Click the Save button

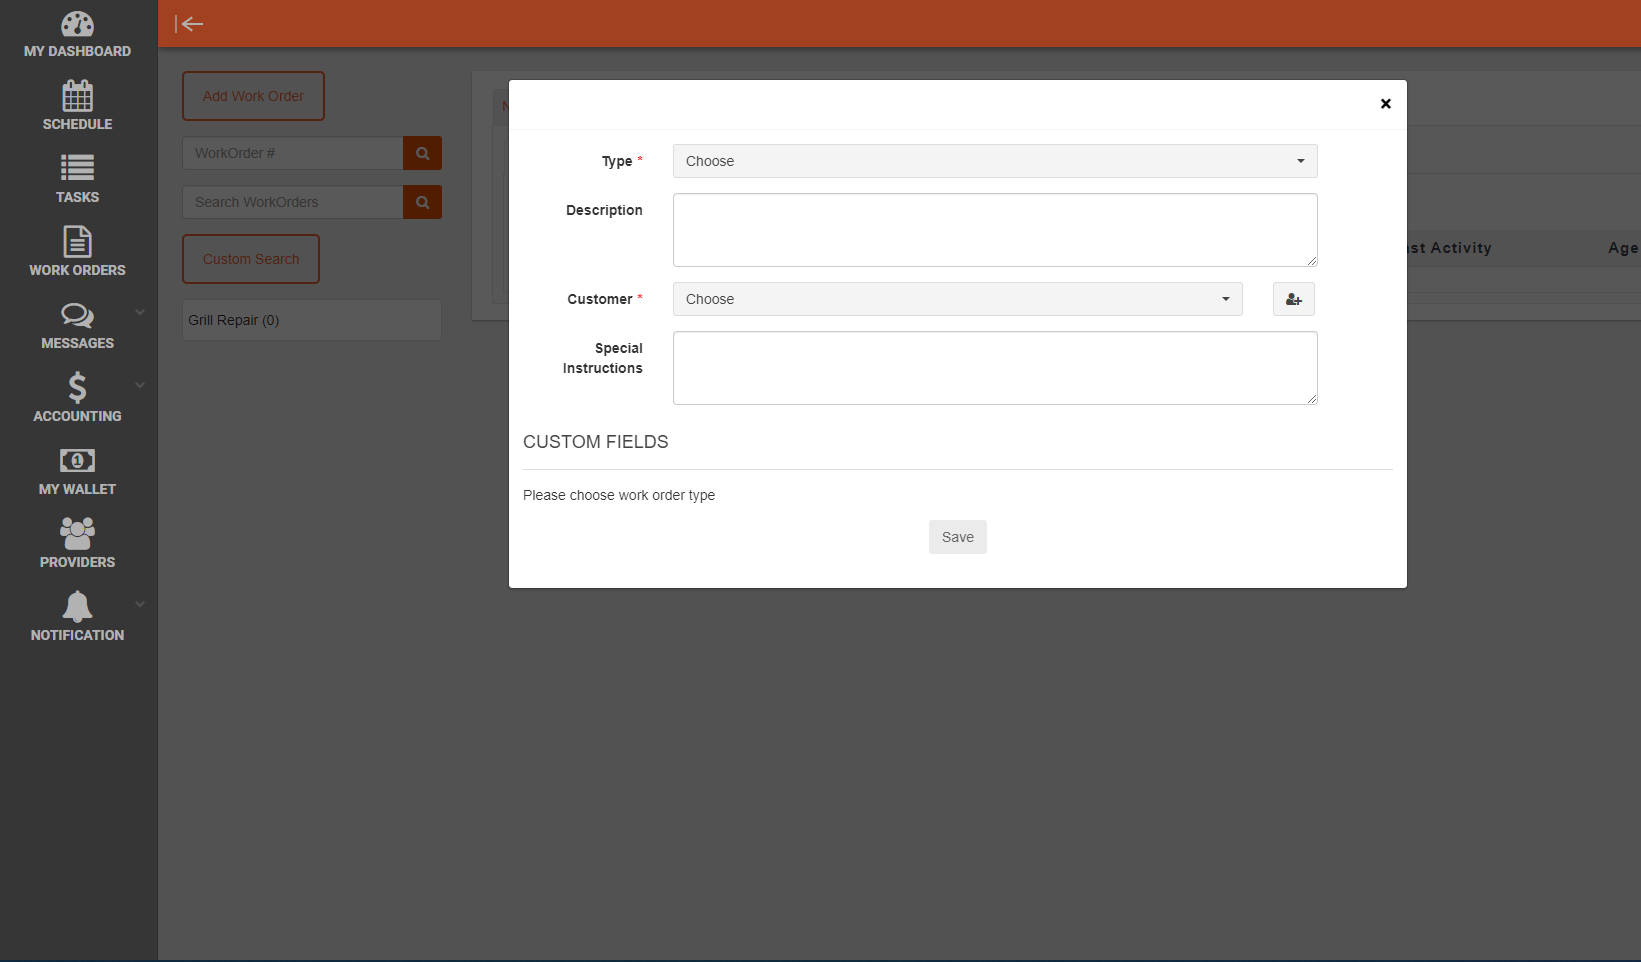(957, 537)
